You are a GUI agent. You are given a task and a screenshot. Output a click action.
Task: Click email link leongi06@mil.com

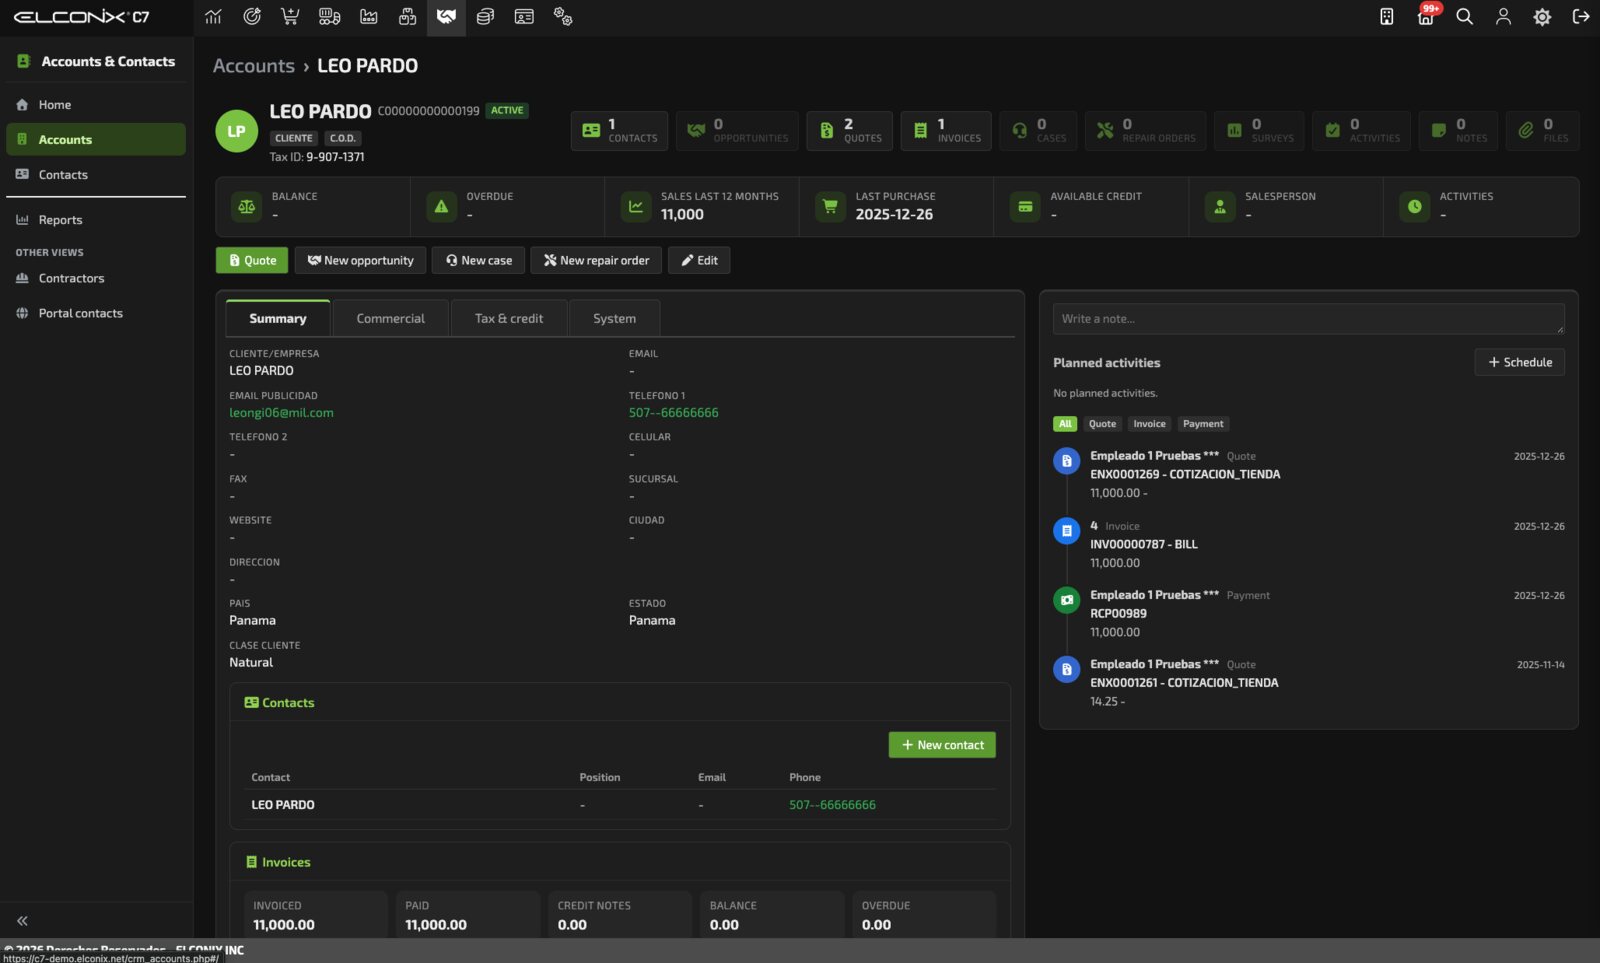click(281, 413)
